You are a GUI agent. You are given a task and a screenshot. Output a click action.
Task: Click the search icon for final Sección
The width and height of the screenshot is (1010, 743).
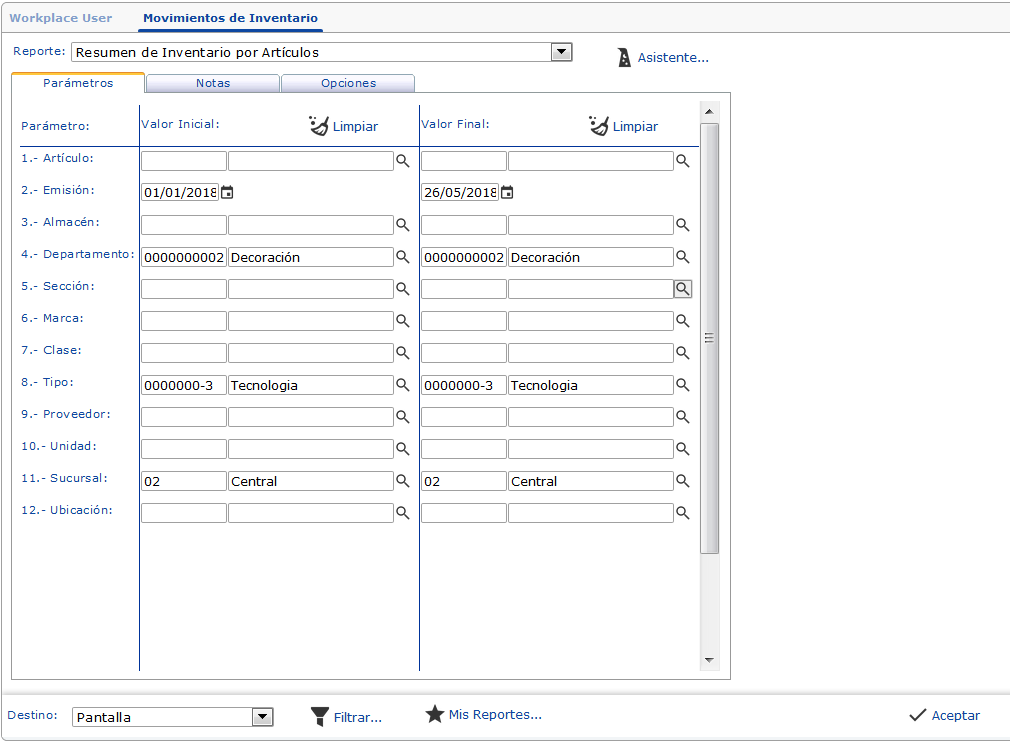[x=683, y=289]
